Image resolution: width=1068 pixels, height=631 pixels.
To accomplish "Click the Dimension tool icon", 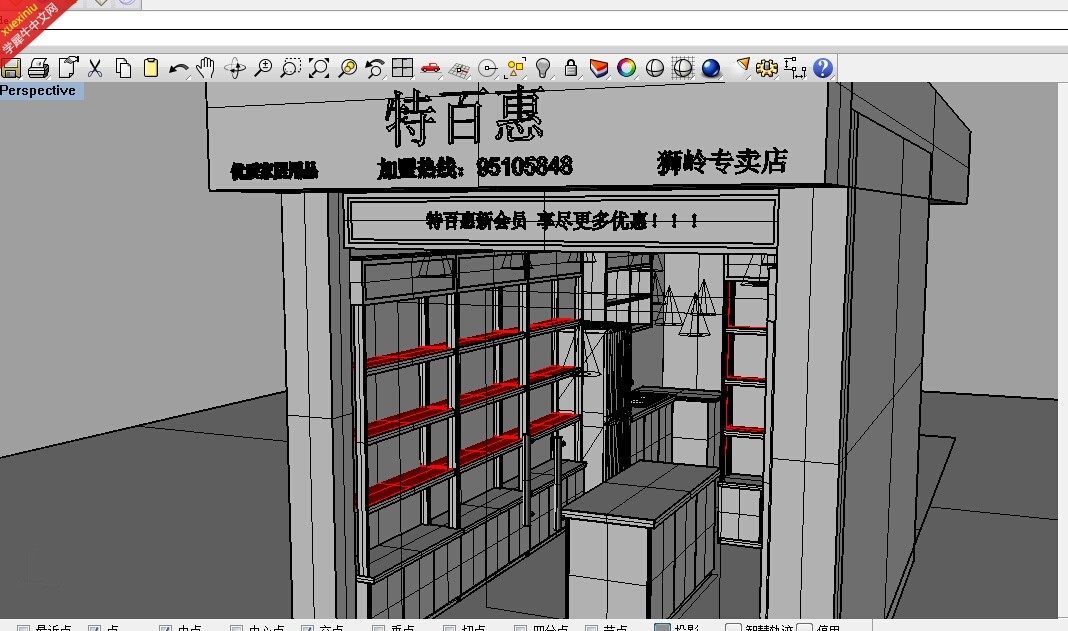I will (x=795, y=68).
